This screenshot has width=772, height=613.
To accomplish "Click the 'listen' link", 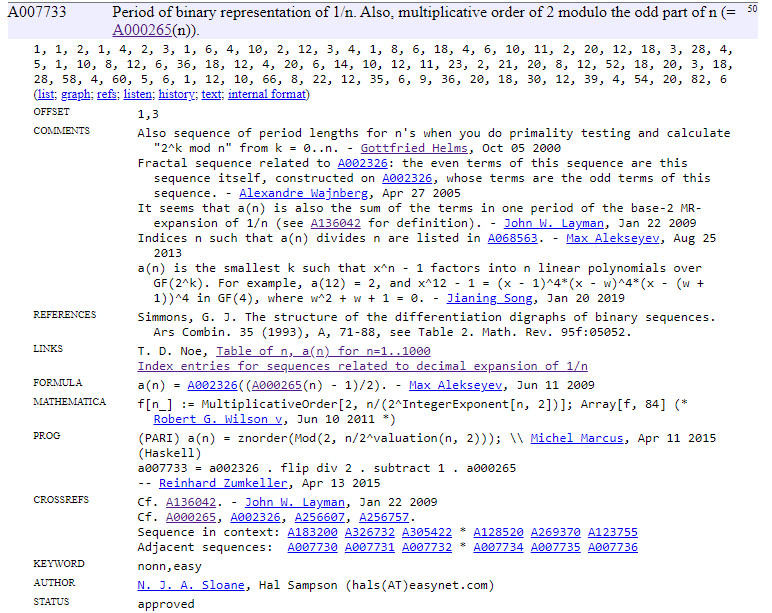I will 137,94.
